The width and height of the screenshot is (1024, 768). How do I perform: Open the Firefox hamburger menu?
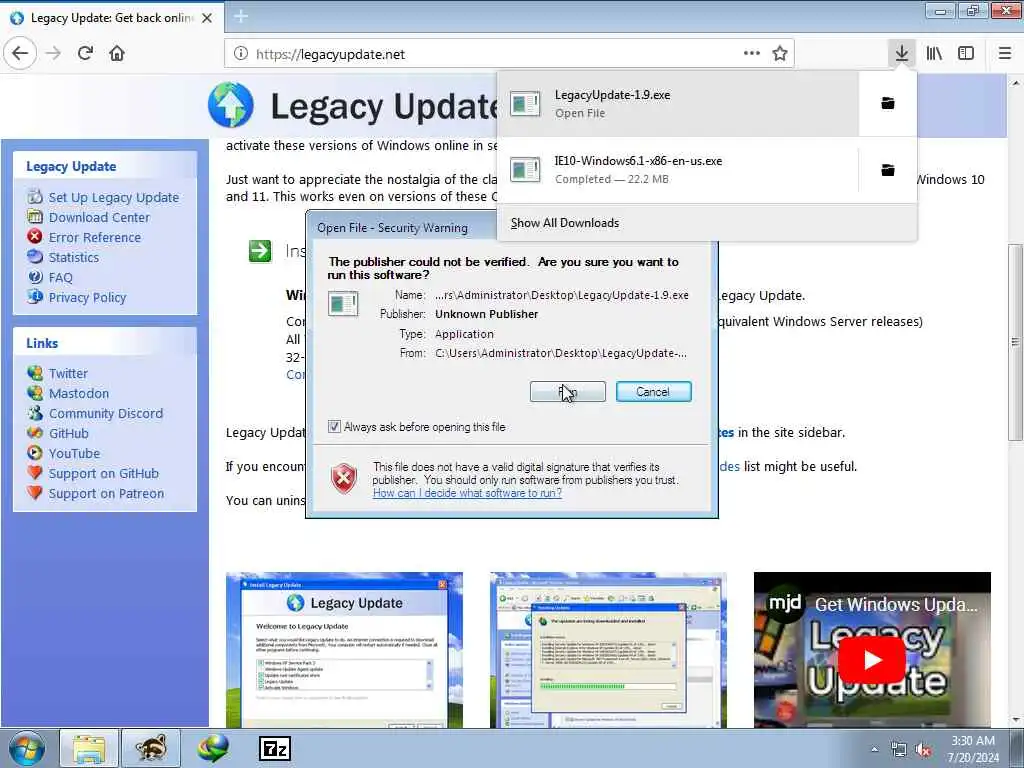(1005, 54)
